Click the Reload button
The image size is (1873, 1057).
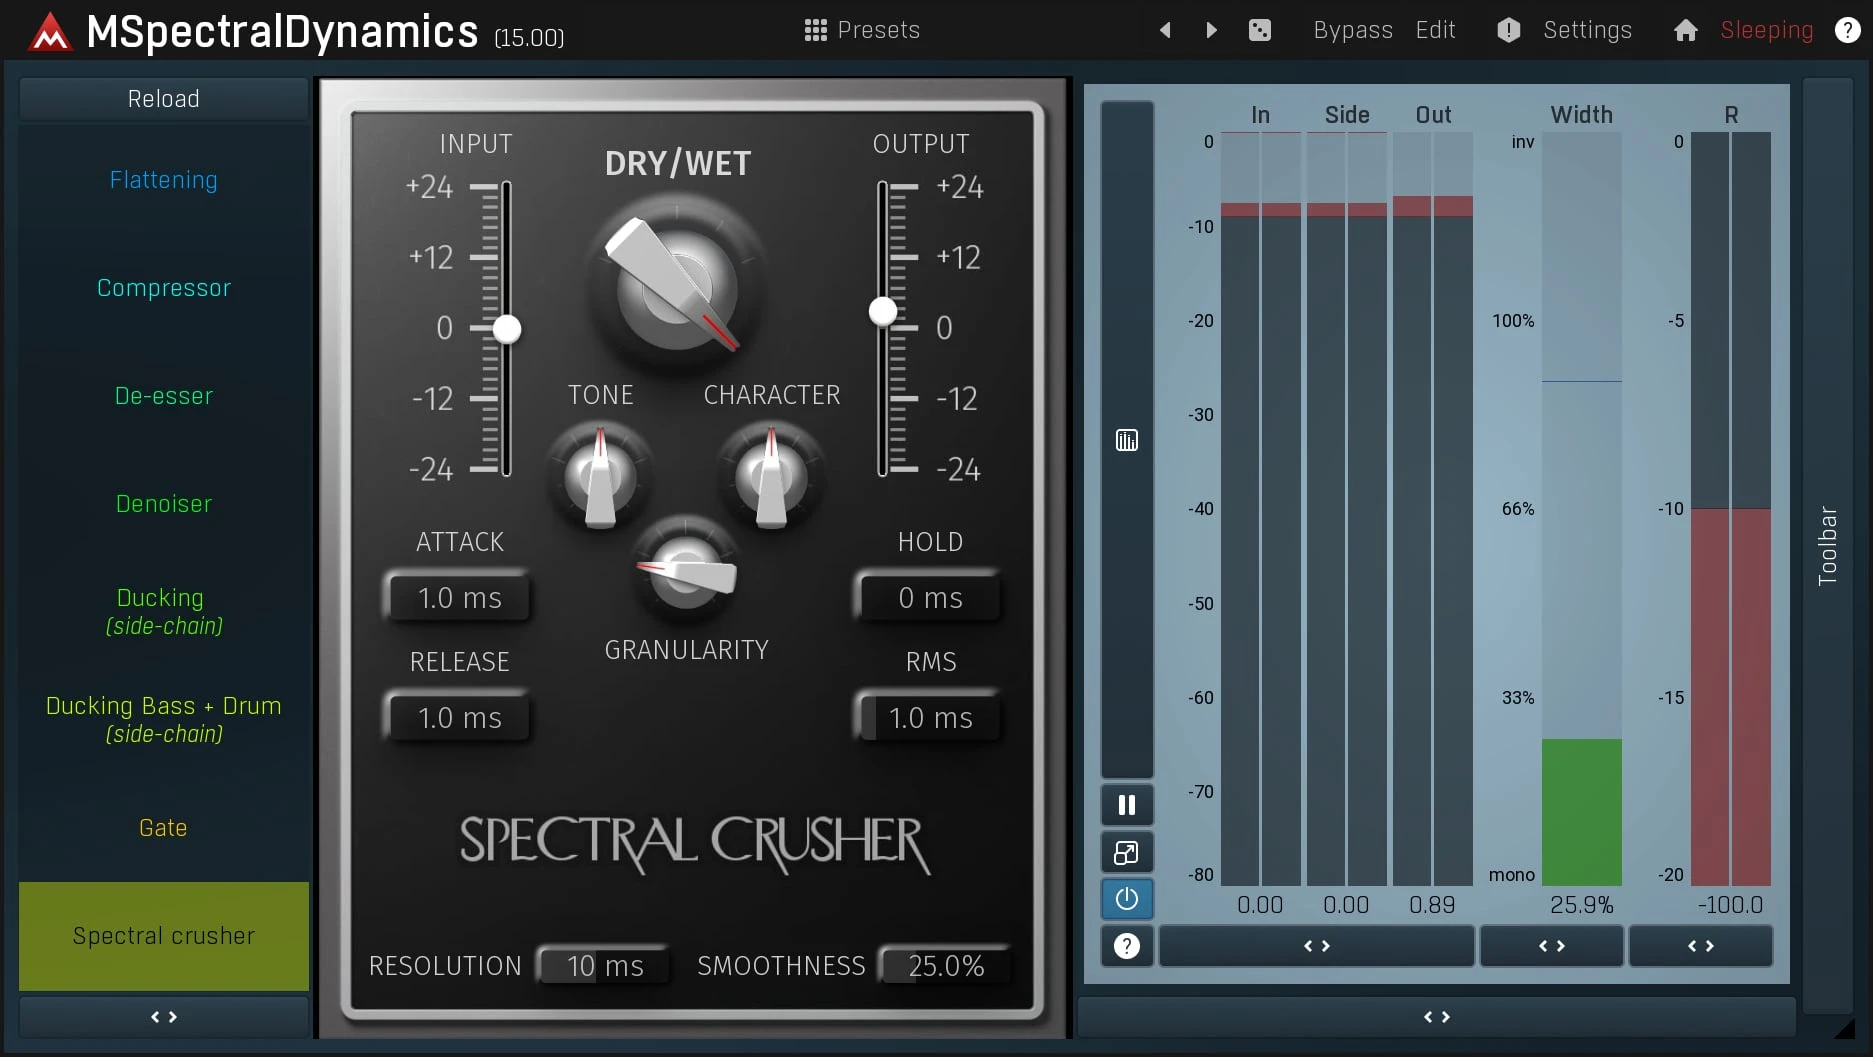pyautogui.click(x=164, y=99)
